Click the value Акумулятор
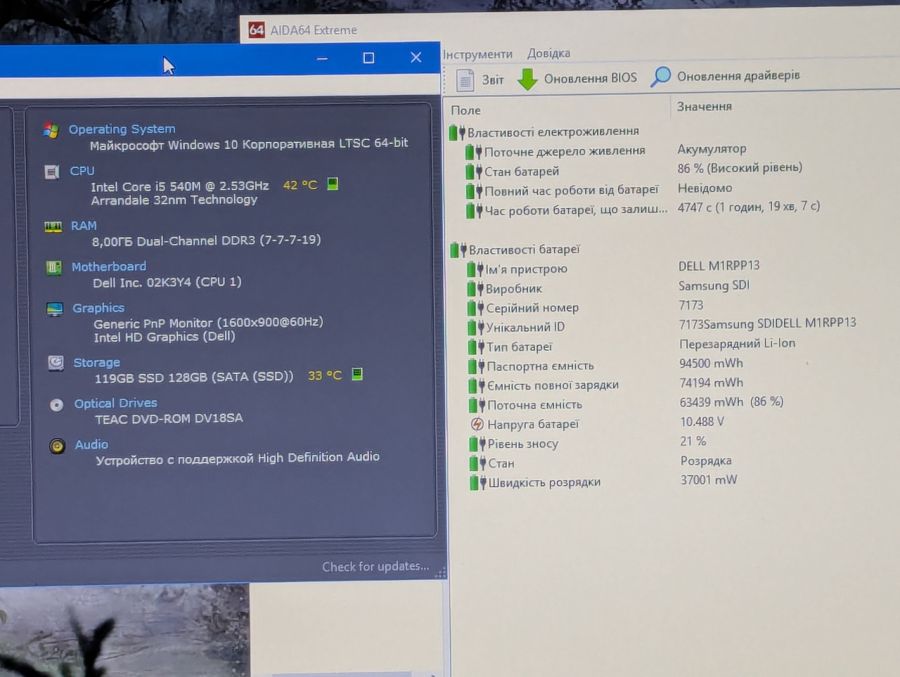 [712, 149]
